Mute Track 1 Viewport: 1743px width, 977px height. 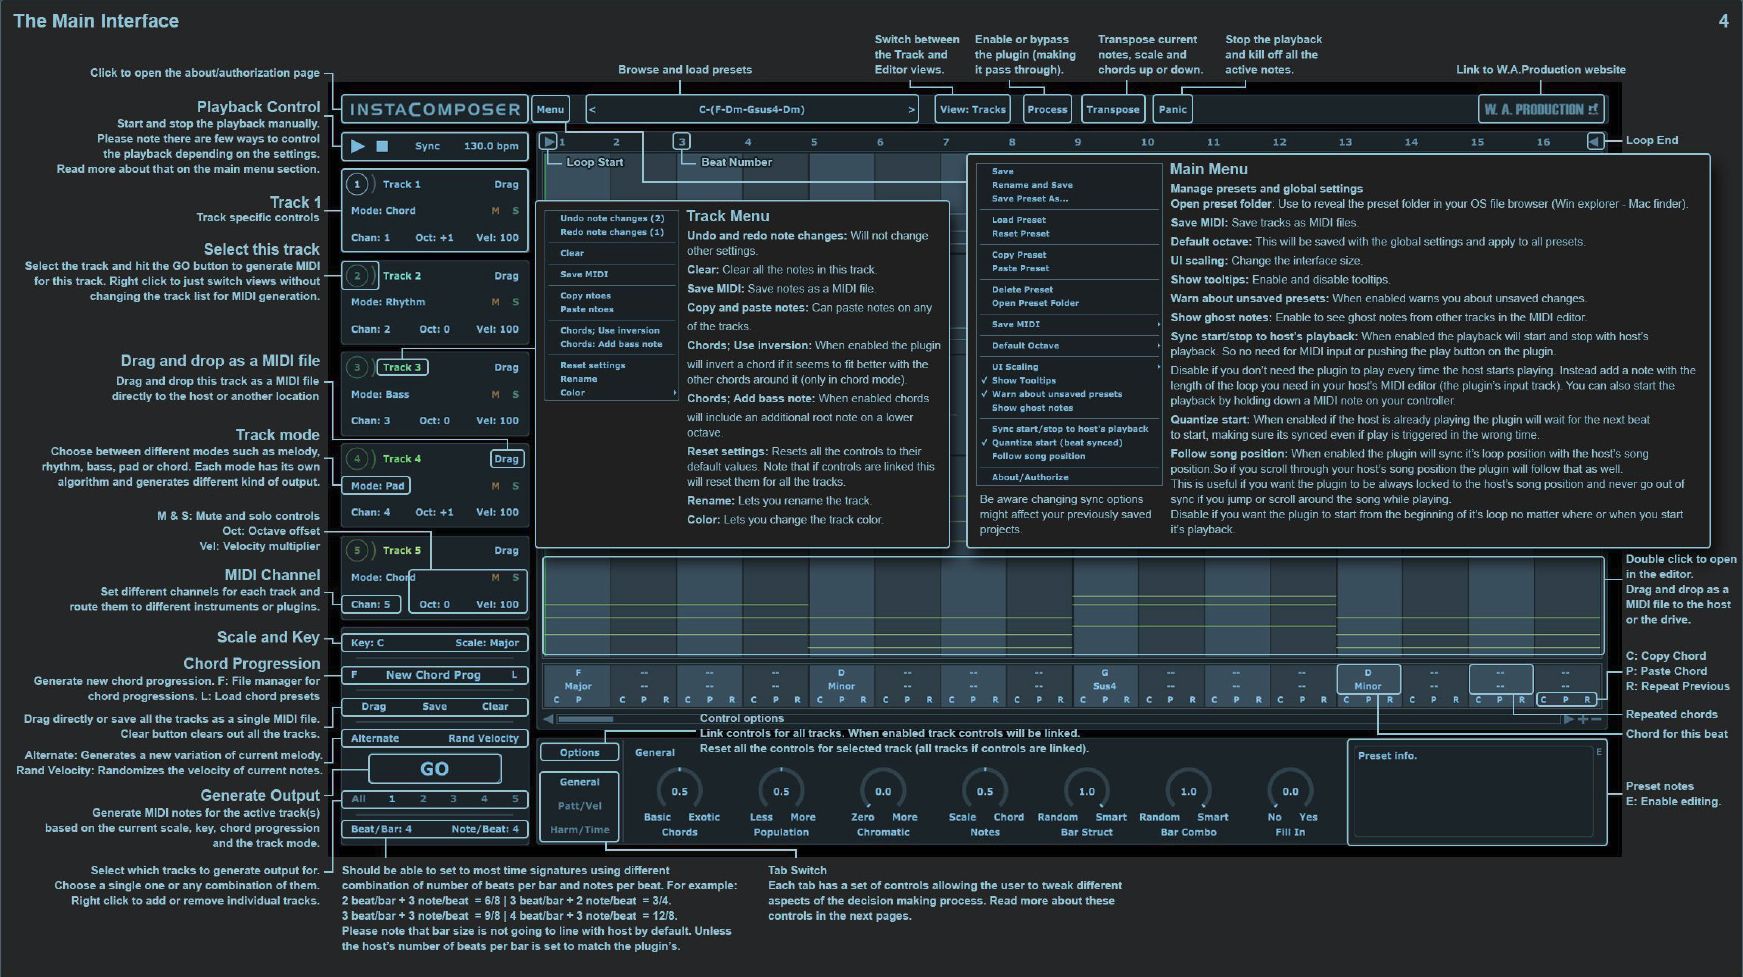[x=495, y=211]
